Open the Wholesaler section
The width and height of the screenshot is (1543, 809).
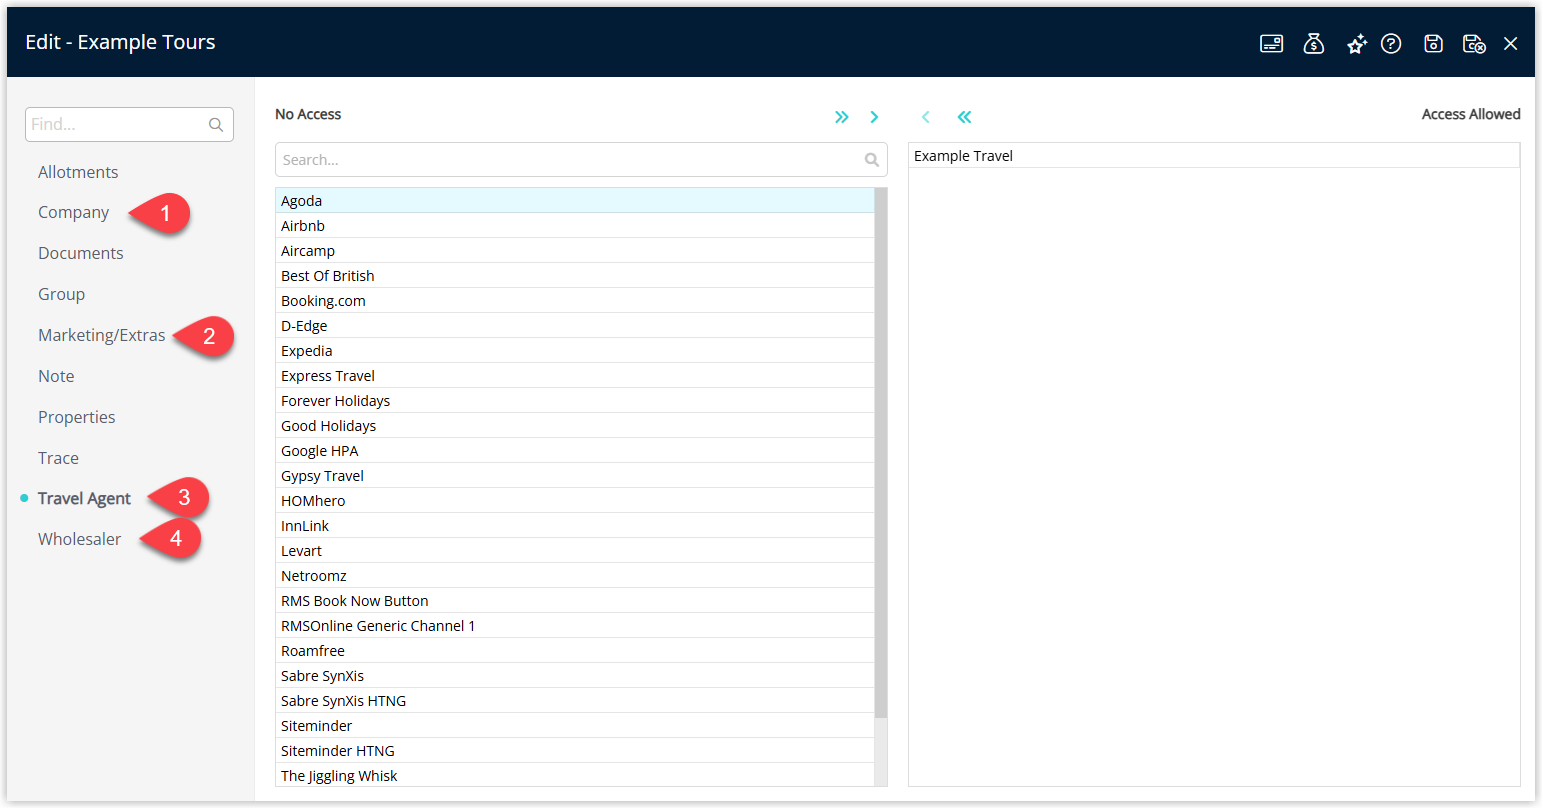coord(80,539)
